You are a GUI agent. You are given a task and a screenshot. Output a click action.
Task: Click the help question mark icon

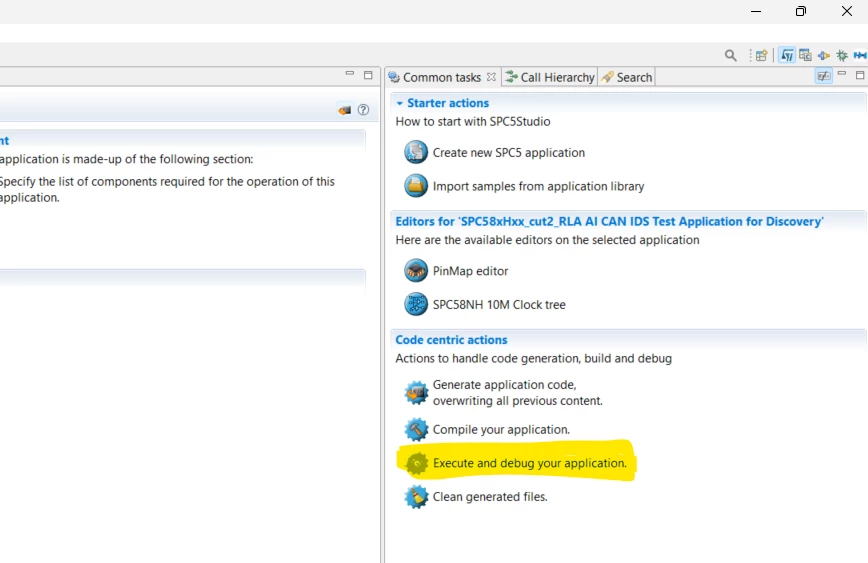(x=363, y=110)
